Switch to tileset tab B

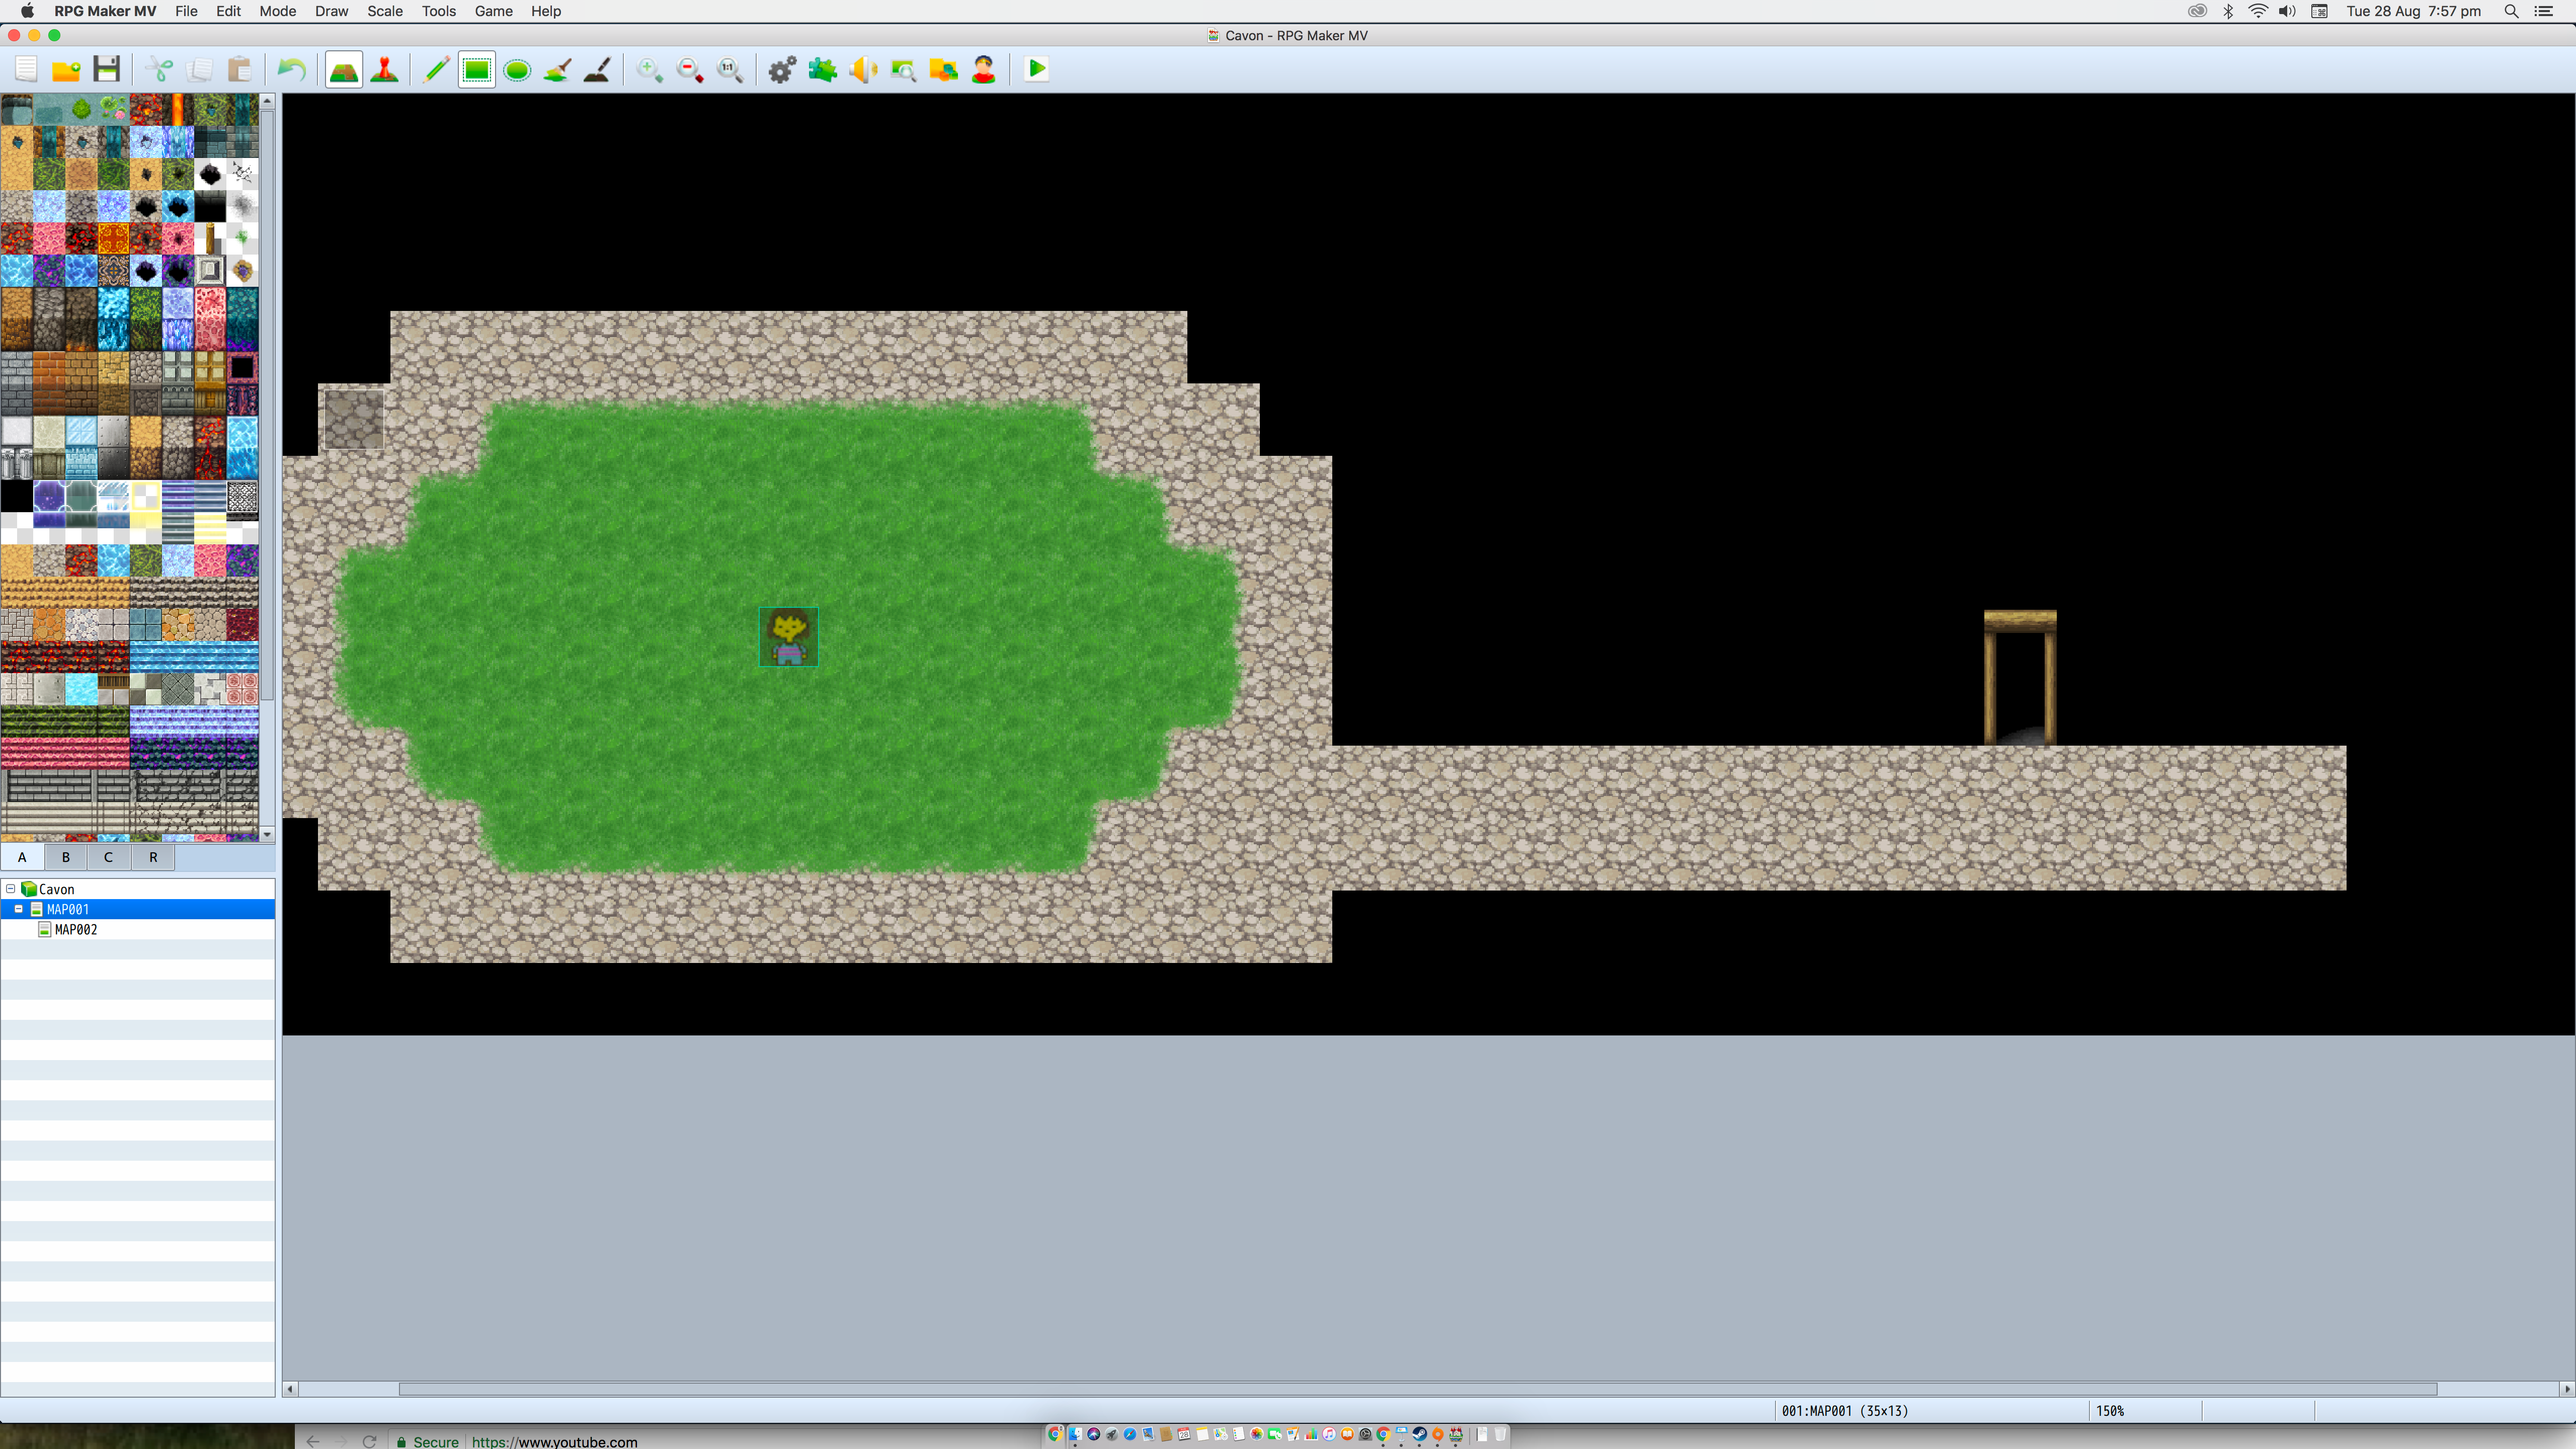[x=66, y=857]
